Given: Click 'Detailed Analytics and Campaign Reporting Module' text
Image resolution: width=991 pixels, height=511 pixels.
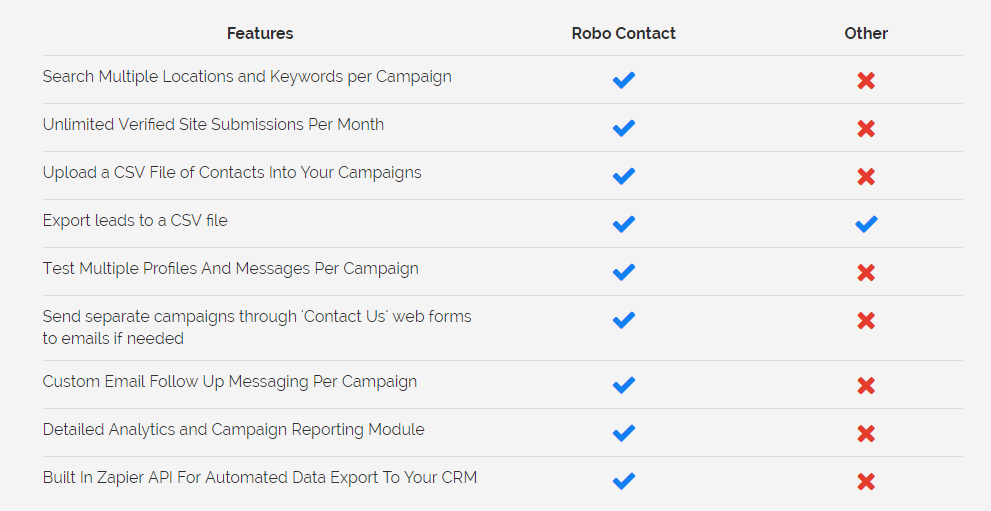Looking at the screenshot, I should tap(233, 429).
